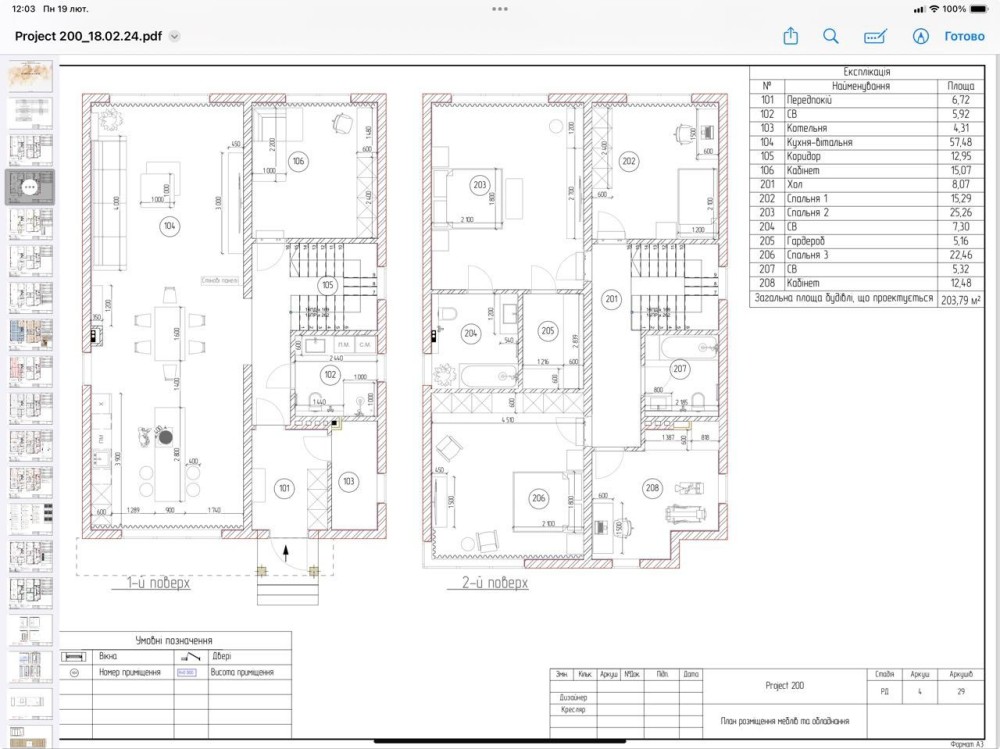Open the pink-tinted page thumbnail in the sidebar
Viewport: 1000px width, 749px height.
click(x=28, y=372)
